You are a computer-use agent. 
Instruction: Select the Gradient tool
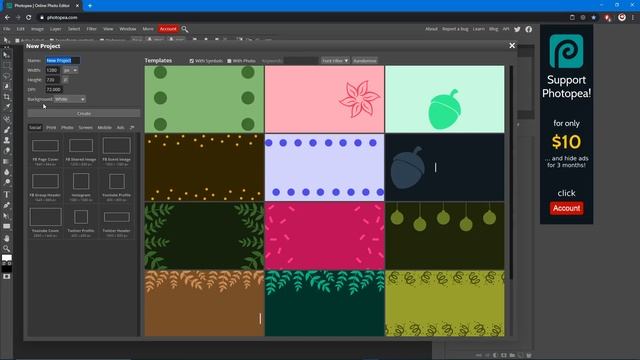pyautogui.click(x=7, y=161)
